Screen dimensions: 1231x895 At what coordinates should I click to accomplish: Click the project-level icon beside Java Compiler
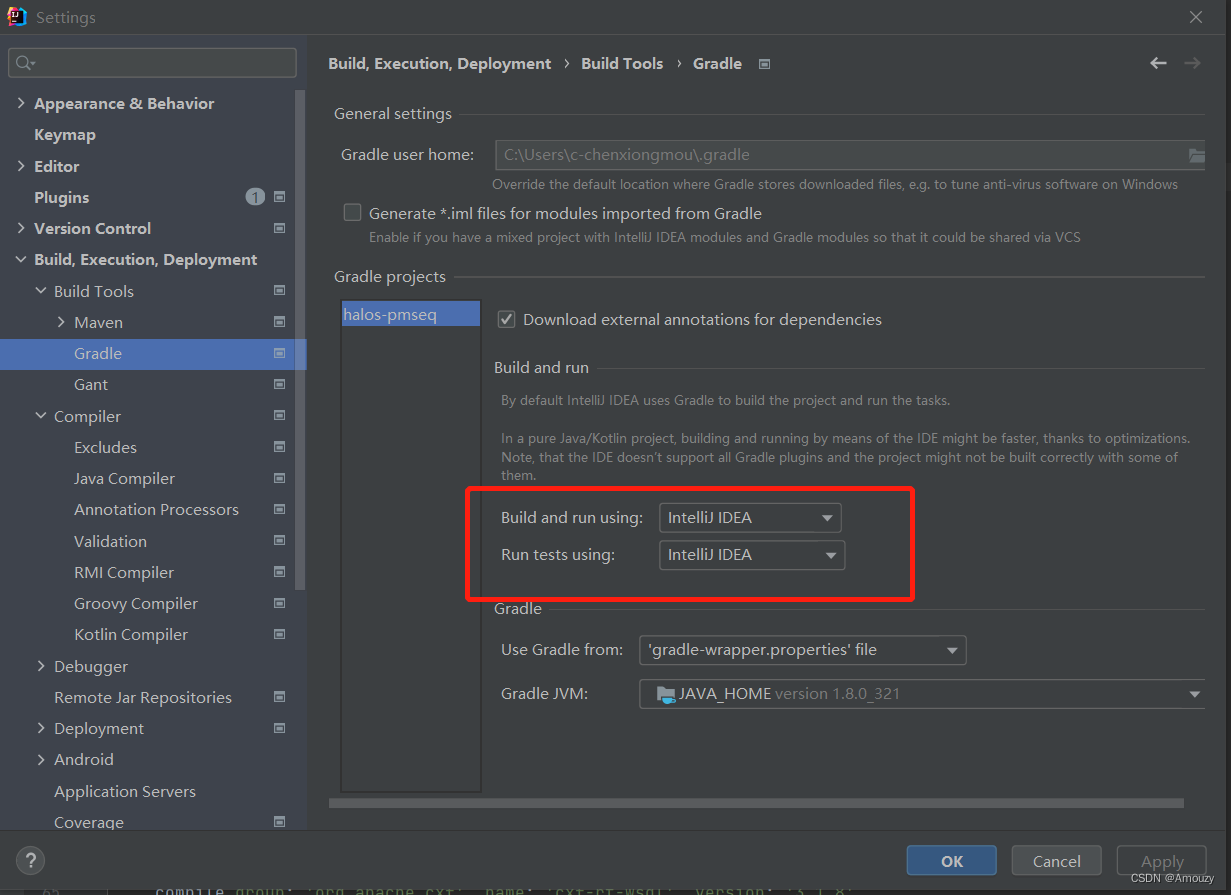click(280, 478)
